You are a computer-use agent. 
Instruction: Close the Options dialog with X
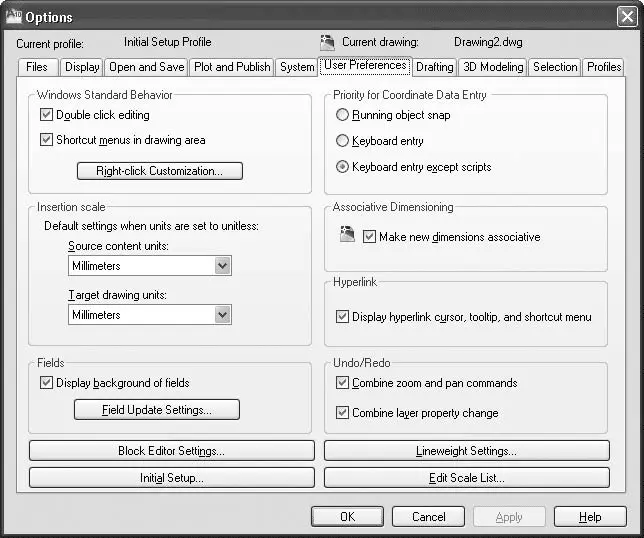[628, 16]
